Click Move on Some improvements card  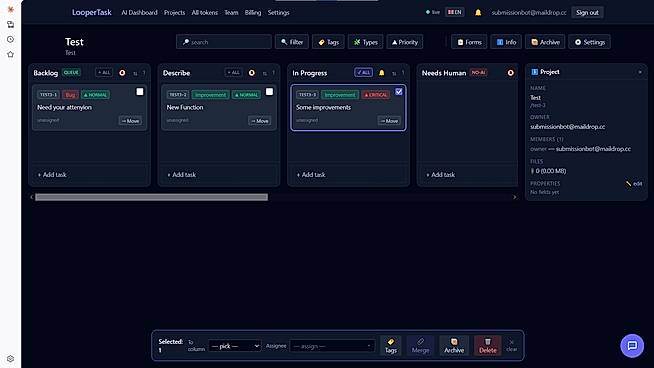pos(389,121)
